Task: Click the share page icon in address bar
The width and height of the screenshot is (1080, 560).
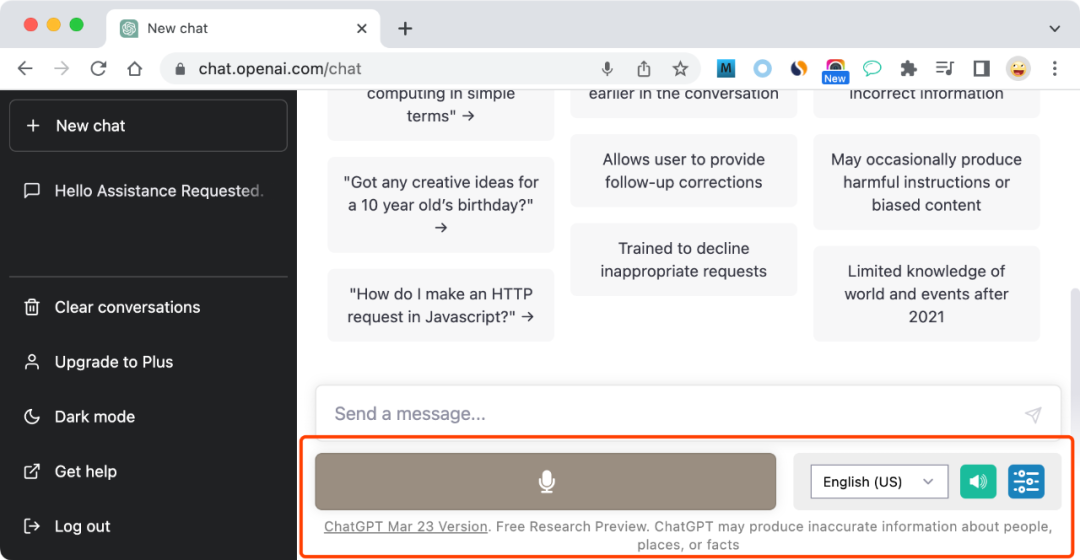Action: [x=643, y=69]
